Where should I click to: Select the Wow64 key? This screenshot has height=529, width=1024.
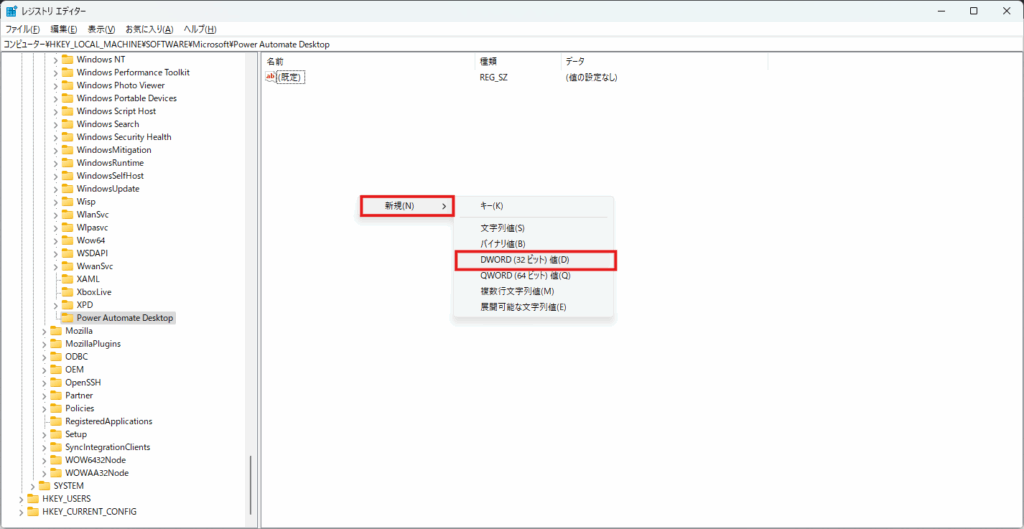click(91, 240)
